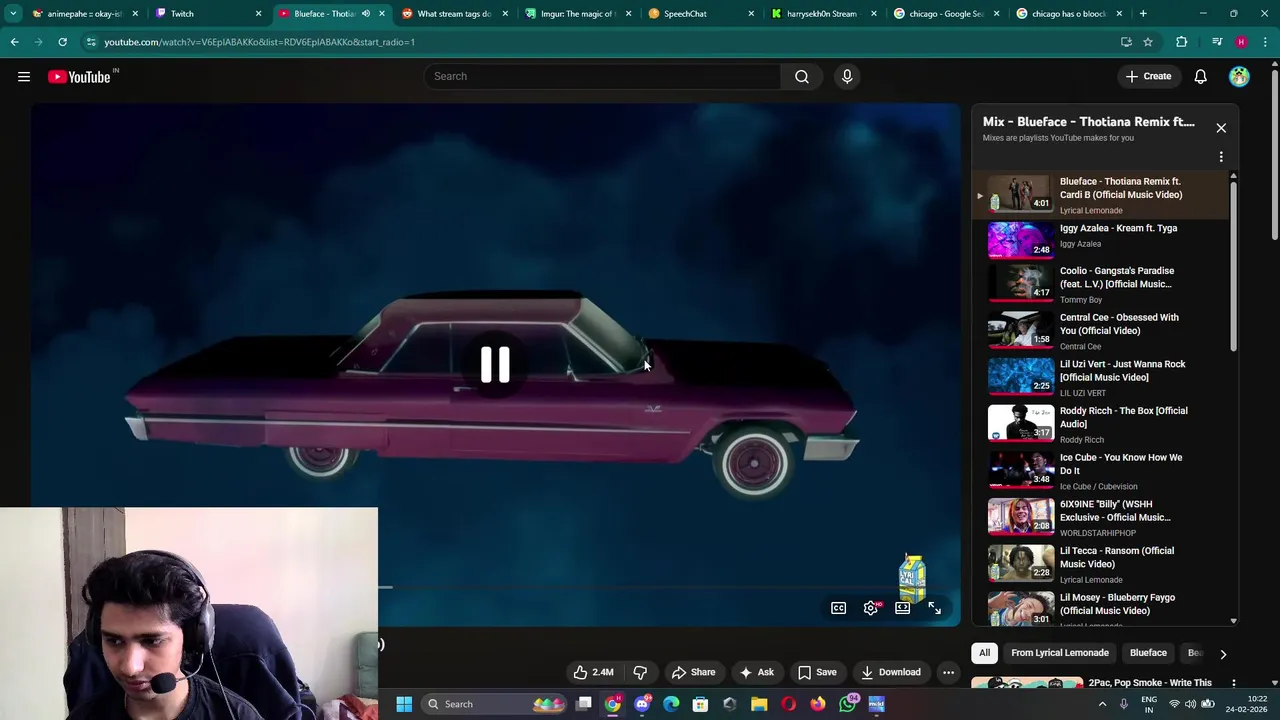Save video to a playlist
This screenshot has width=1280, height=720.
coord(817,672)
